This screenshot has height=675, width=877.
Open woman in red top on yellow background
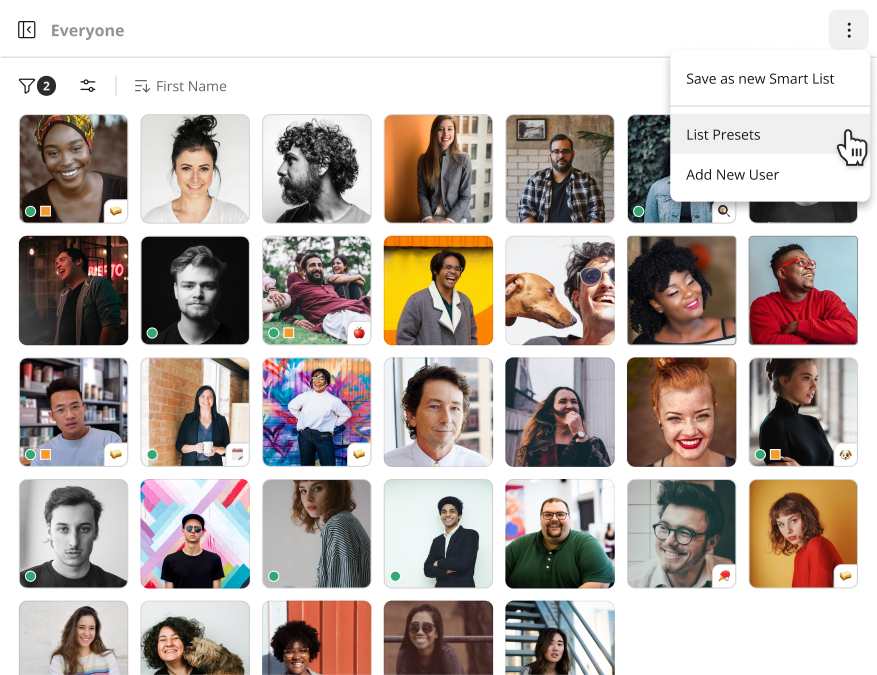tap(803, 534)
